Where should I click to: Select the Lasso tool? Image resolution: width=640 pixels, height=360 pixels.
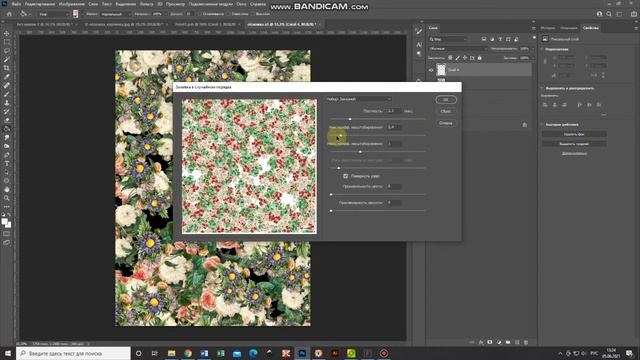[x=7, y=51]
